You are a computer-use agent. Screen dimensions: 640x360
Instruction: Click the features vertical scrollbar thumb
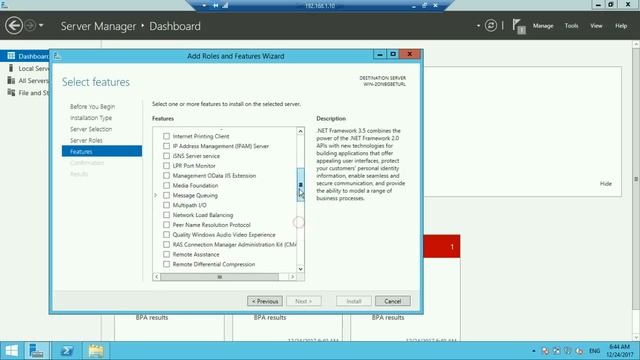[300, 184]
